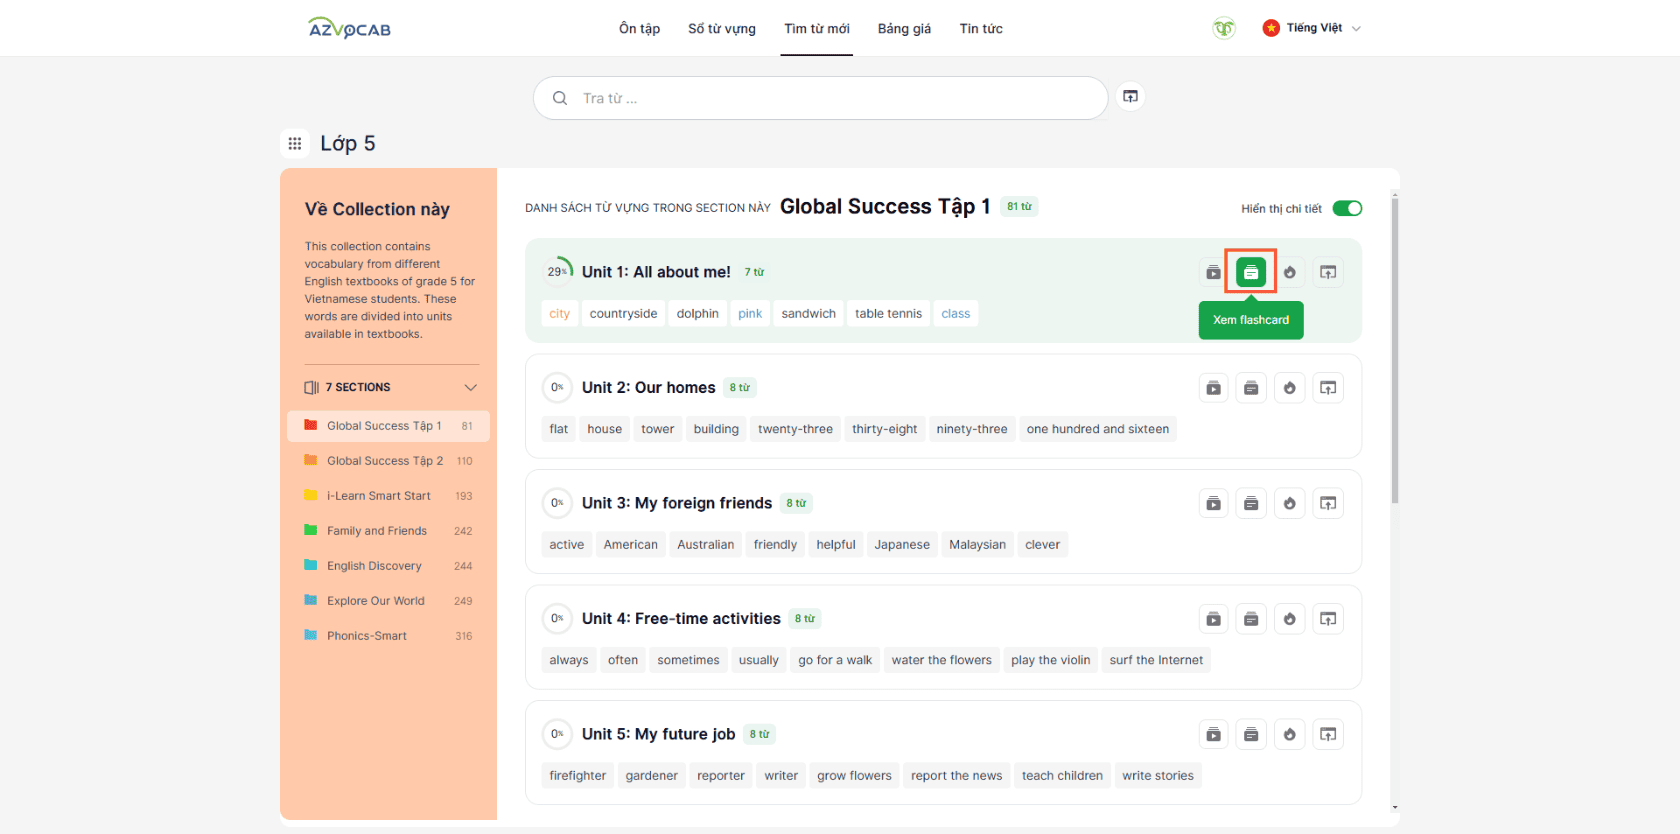1680x834 pixels.
Task: Select Global Success Tập 1 section
Action: point(388,426)
